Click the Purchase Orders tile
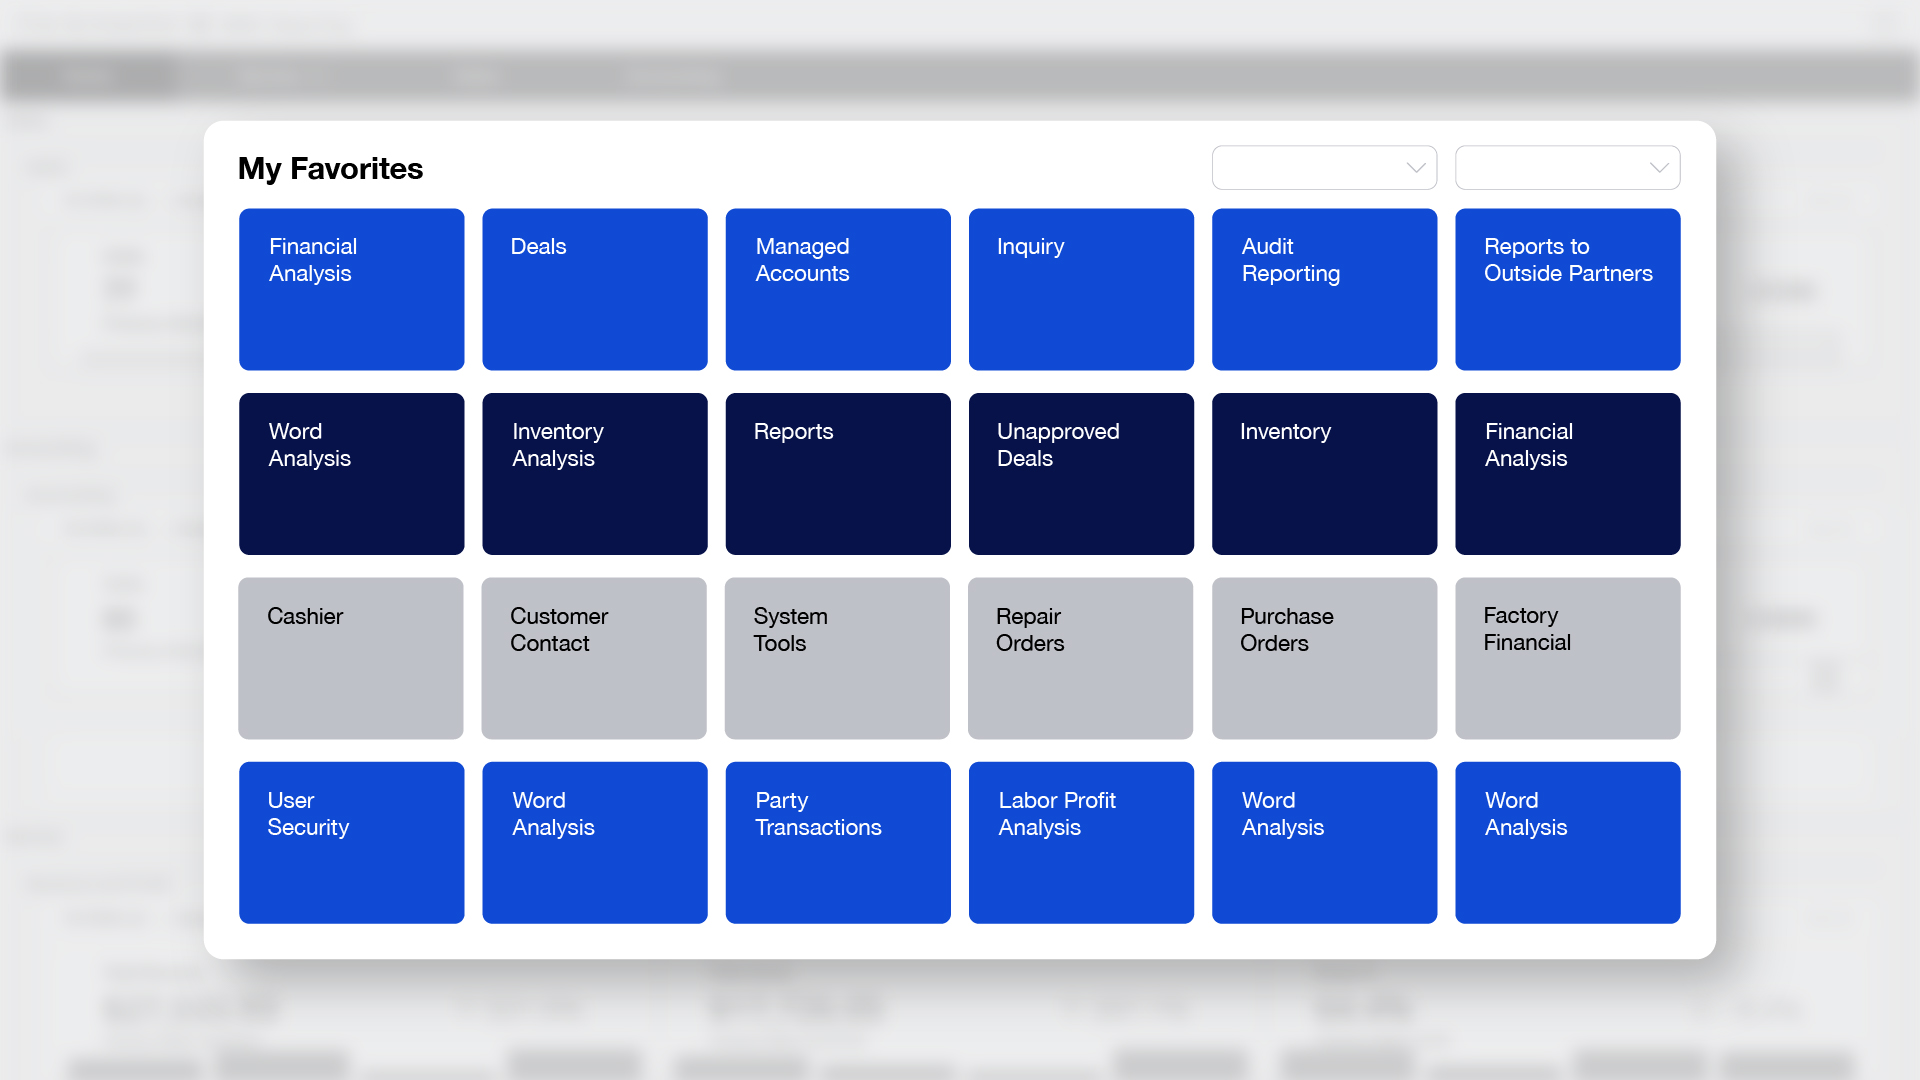 coord(1324,658)
